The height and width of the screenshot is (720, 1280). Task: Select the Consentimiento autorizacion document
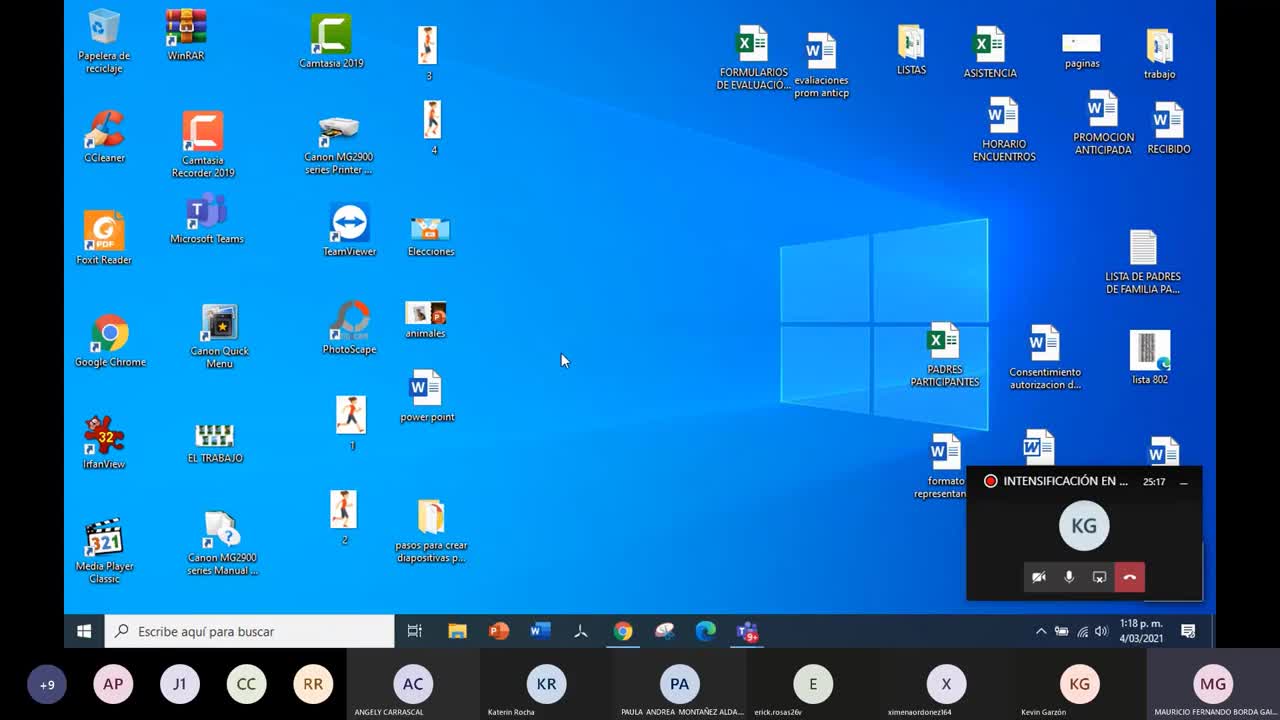pyautogui.click(x=1045, y=357)
